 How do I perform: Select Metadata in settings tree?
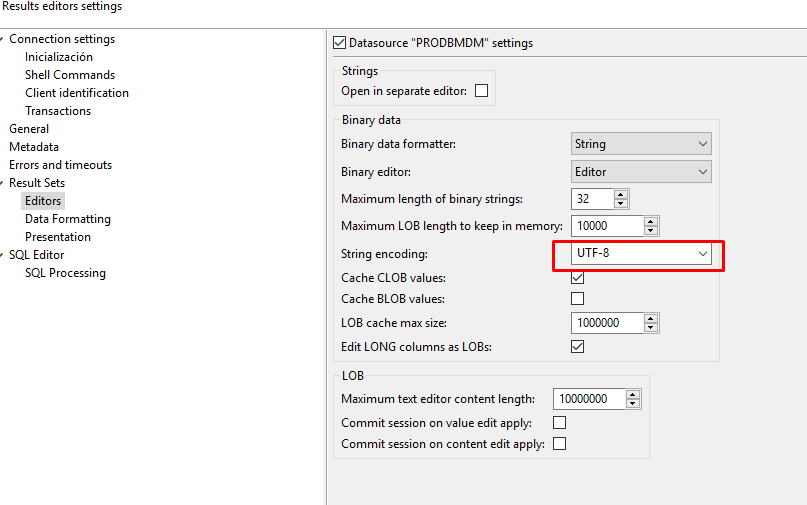point(34,147)
